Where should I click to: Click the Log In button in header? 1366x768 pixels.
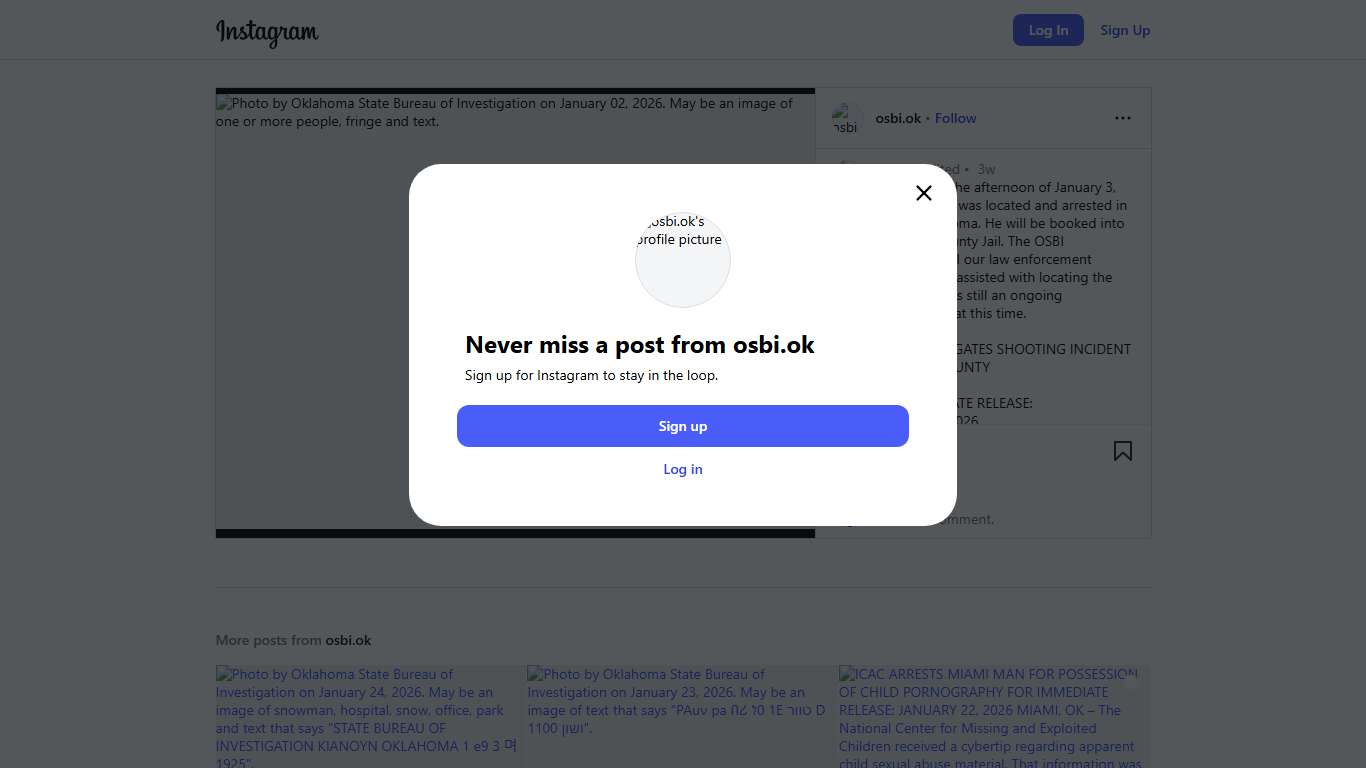tap(1048, 30)
